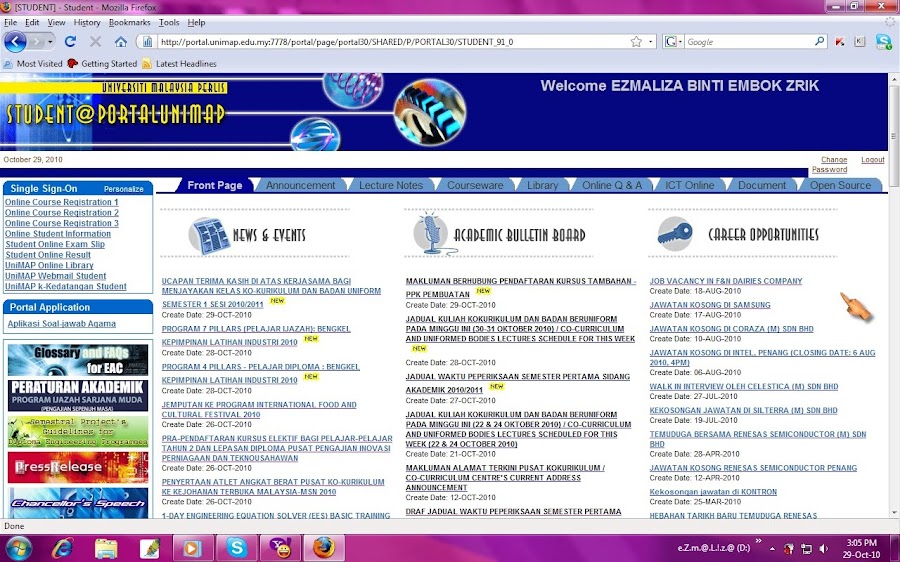Viewport: 900px width, 562px height.
Task: Open the back history dropdown arrow
Action: click(x=50, y=42)
